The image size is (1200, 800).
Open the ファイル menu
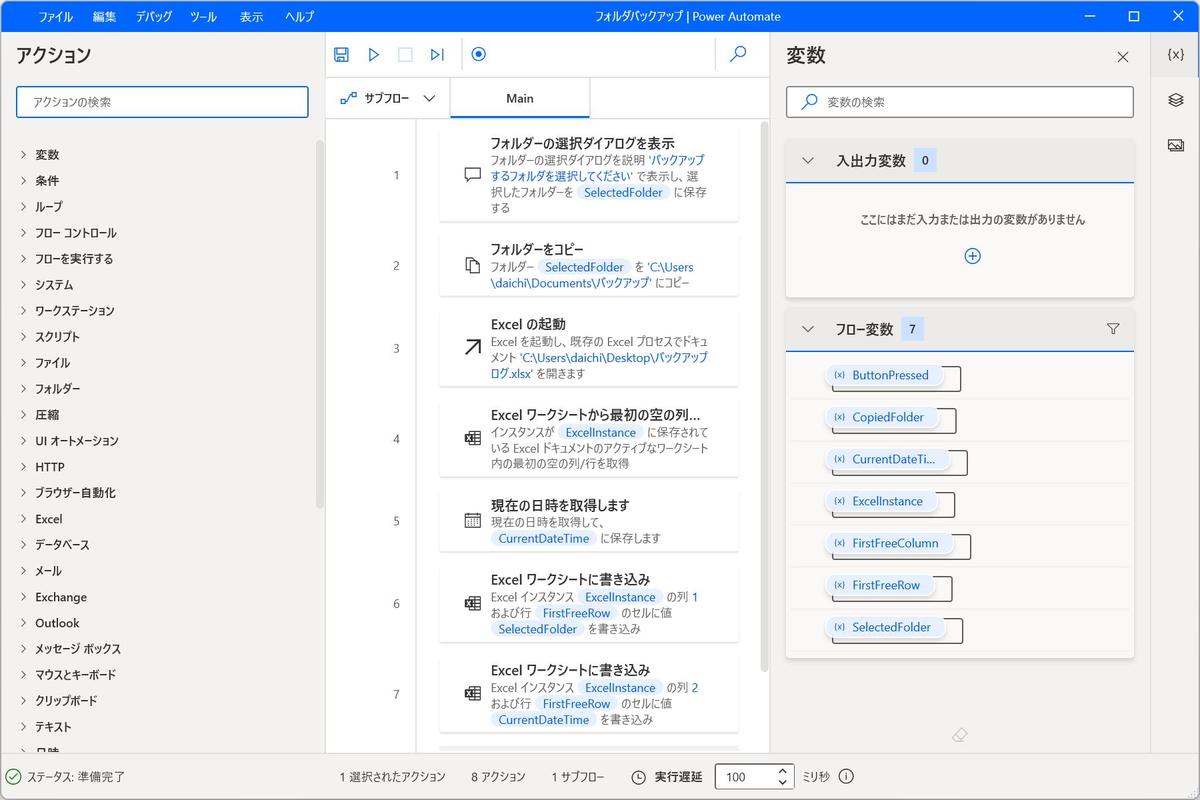pyautogui.click(x=55, y=17)
